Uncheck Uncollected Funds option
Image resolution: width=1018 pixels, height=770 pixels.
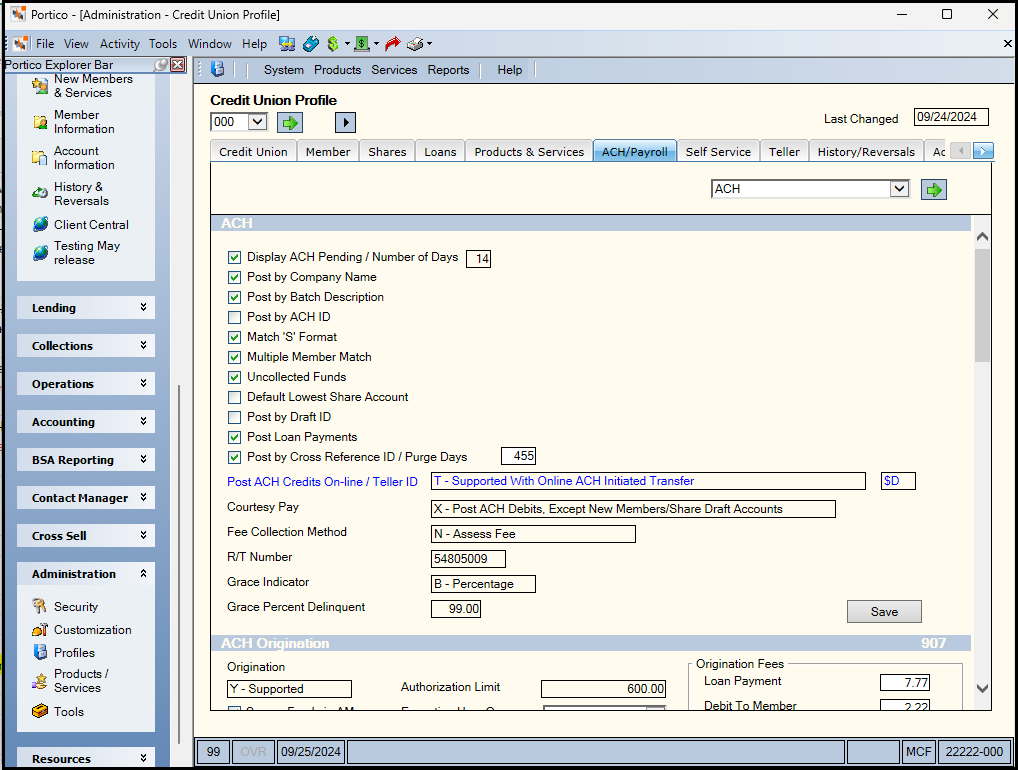tap(234, 377)
